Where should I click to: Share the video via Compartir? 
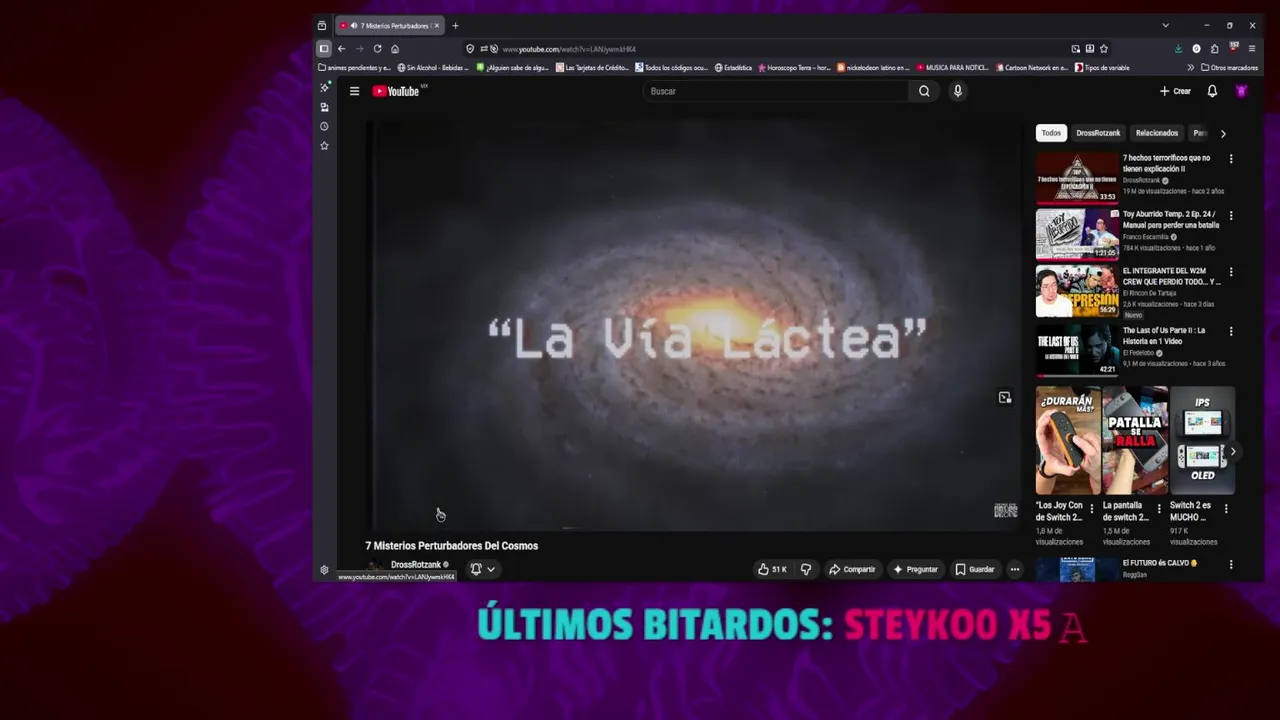pos(852,569)
